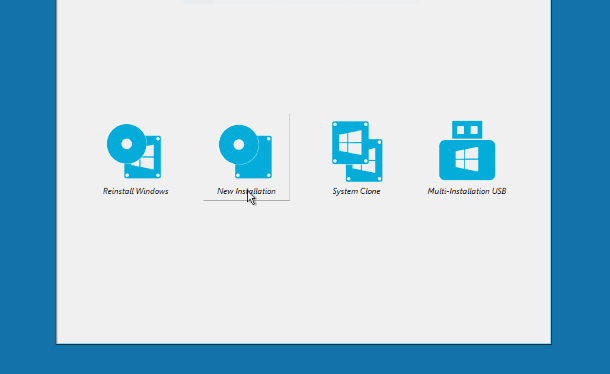The height and width of the screenshot is (374, 610).
Task: Launch System Clone via its icon
Action: (x=357, y=151)
